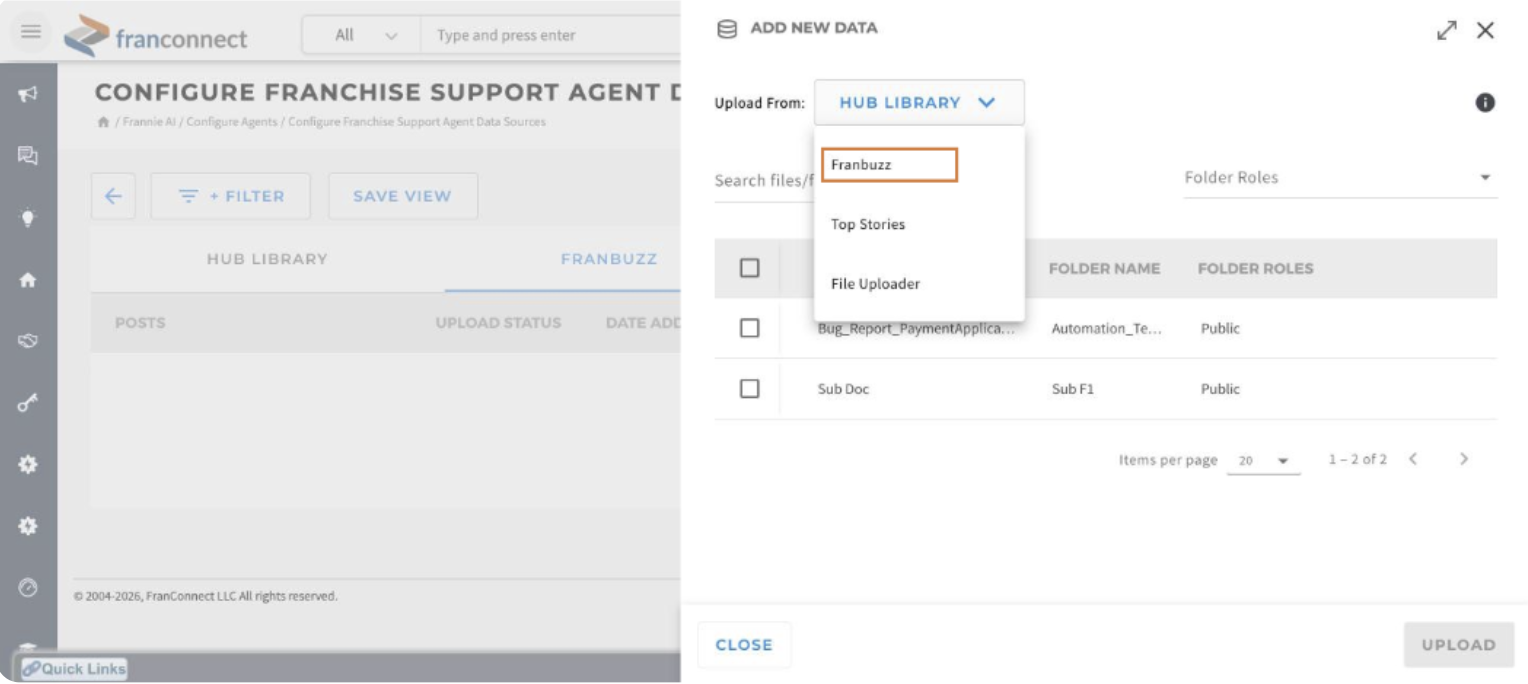Click the Automation_Te folder name cell
Viewport: 1528px width, 684px height.
(1107, 329)
